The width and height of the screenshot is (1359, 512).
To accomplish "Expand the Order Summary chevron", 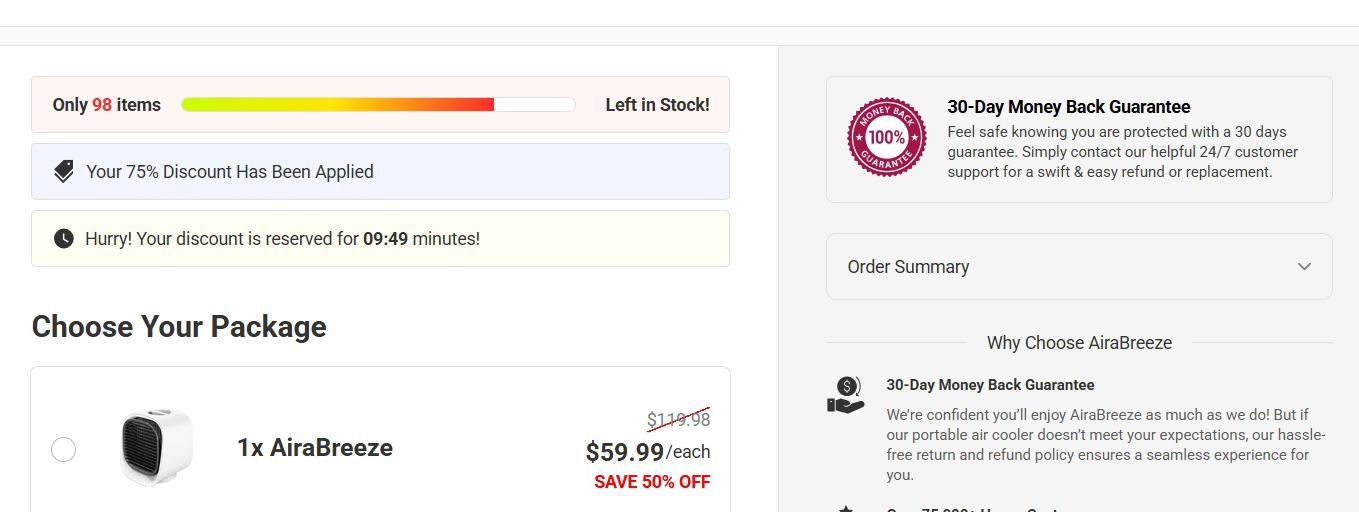I will 1304,267.
